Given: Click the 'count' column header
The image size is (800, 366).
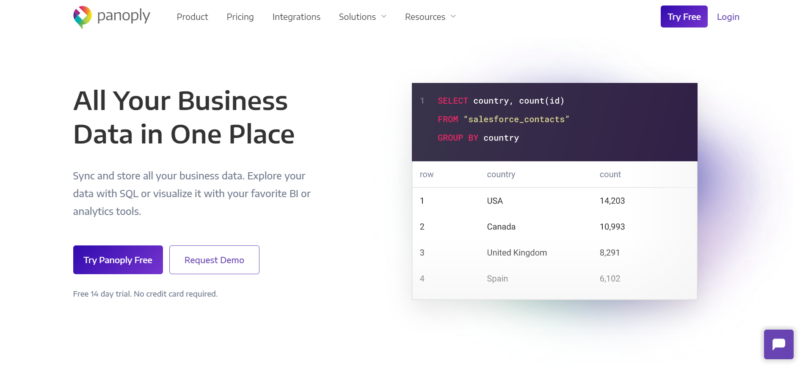Looking at the screenshot, I should click(610, 175).
